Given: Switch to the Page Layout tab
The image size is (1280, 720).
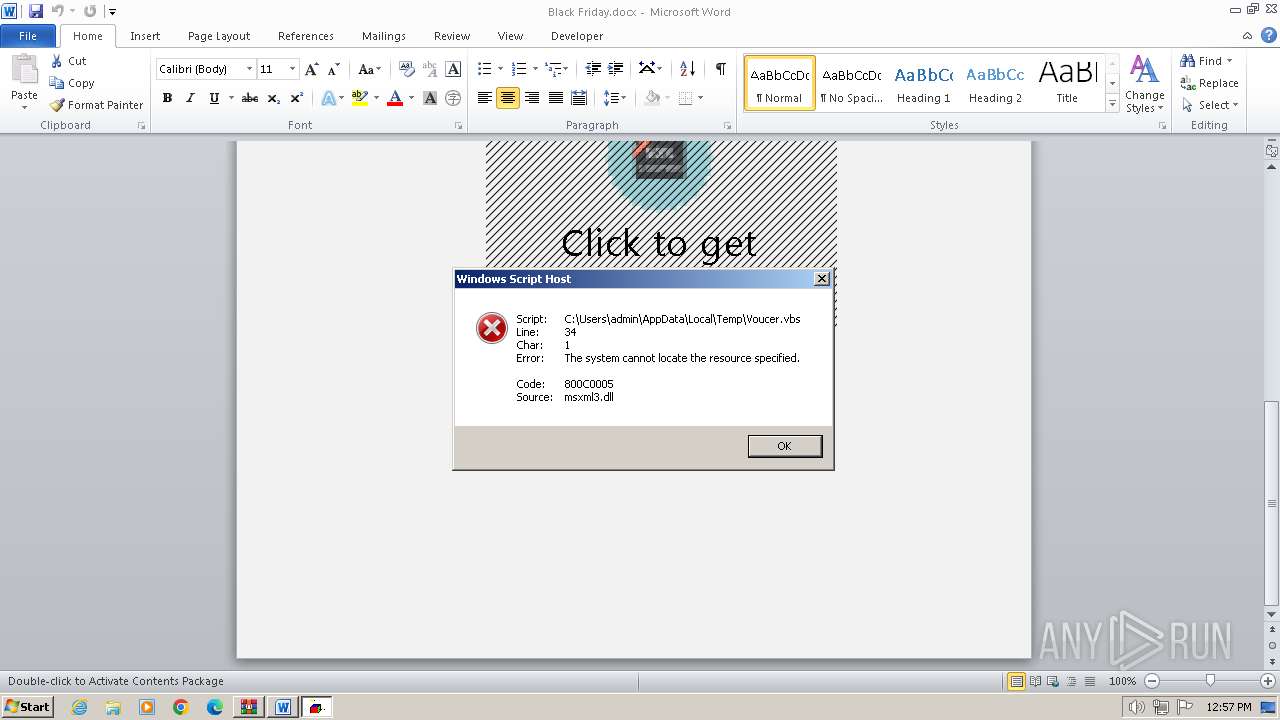Looking at the screenshot, I should tap(219, 36).
